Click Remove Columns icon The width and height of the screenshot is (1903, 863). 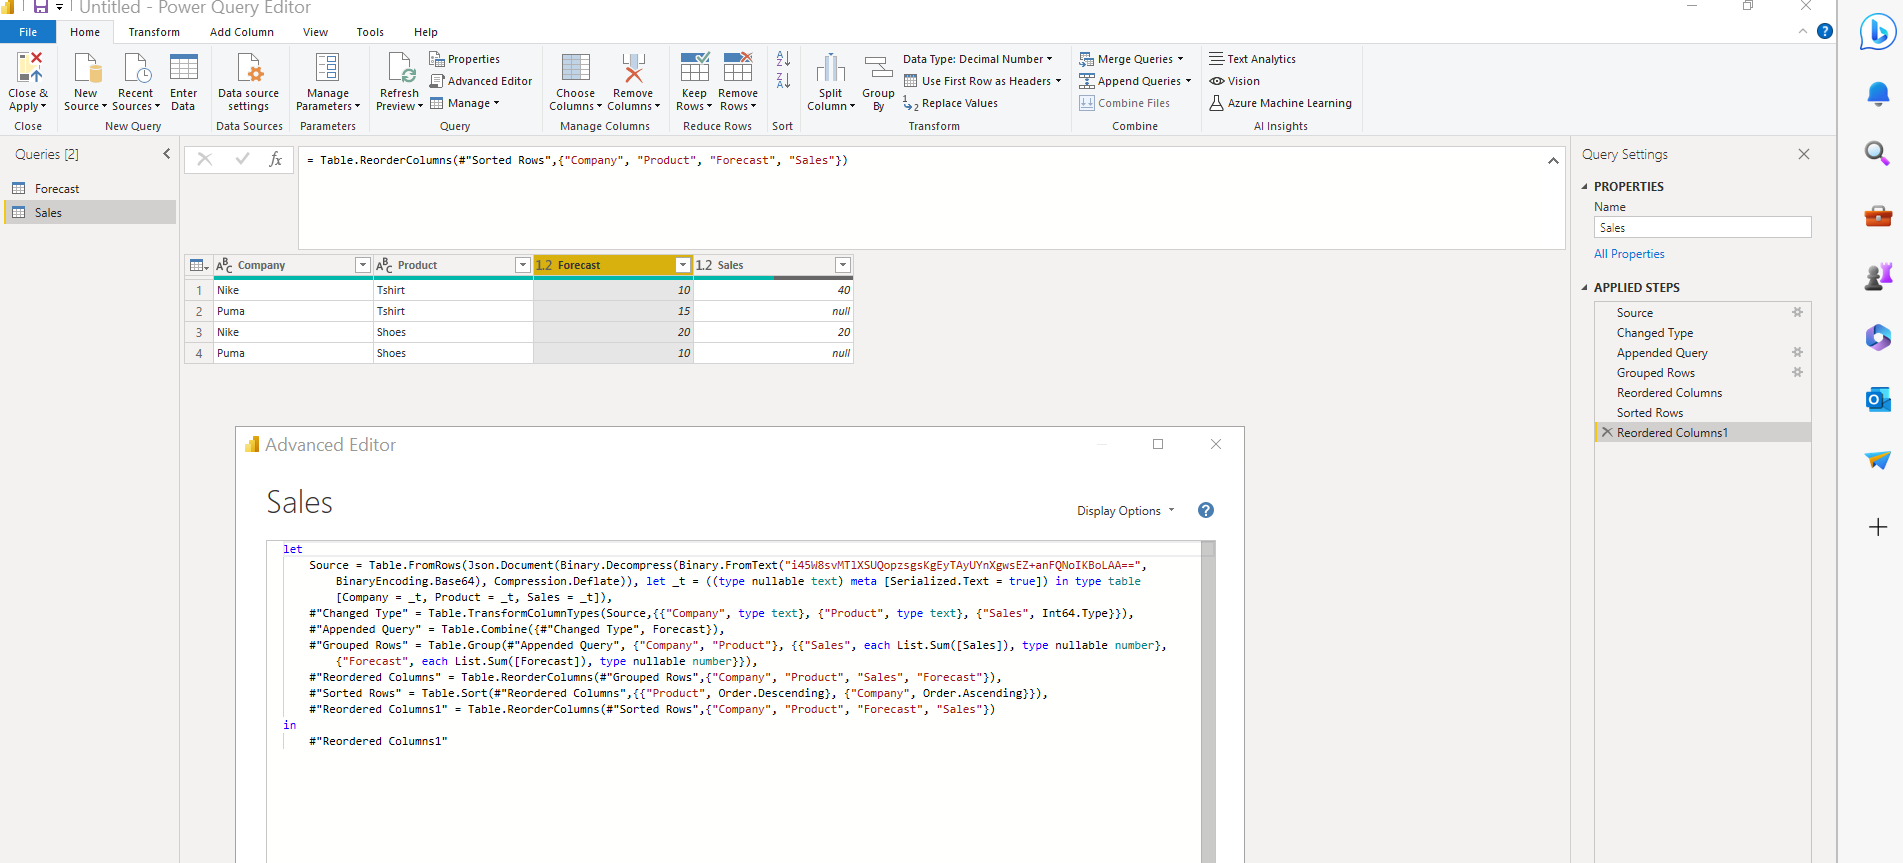(633, 67)
